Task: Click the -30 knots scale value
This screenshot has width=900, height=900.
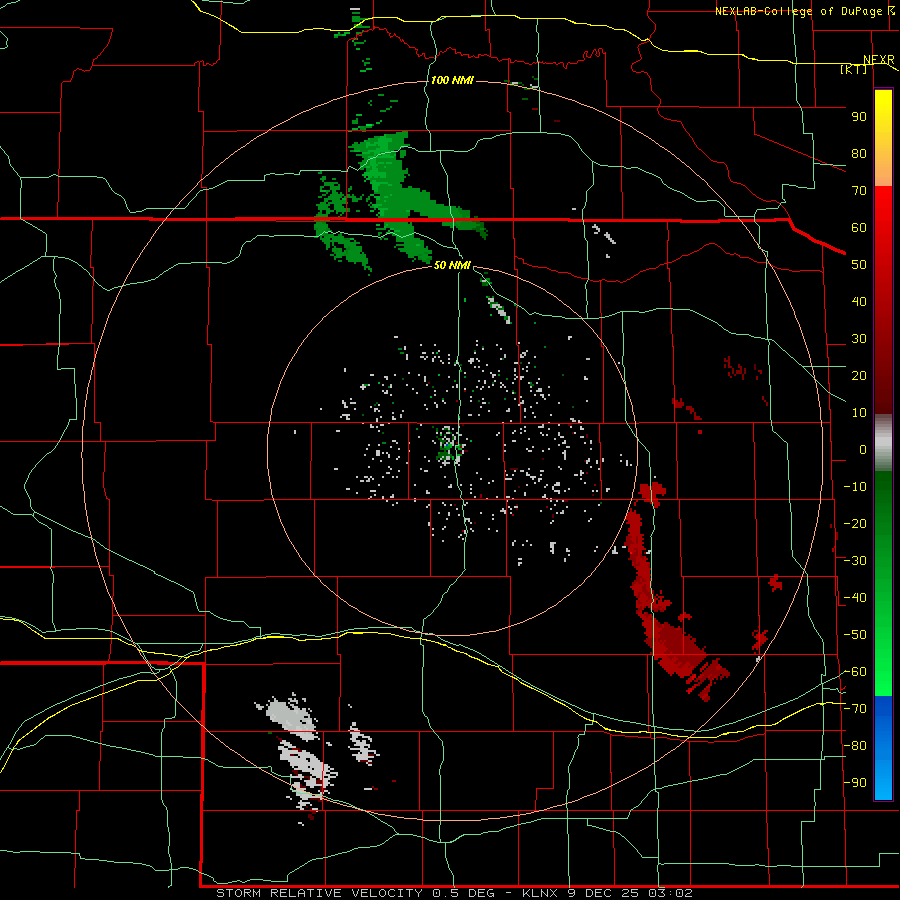Action: 855,561
